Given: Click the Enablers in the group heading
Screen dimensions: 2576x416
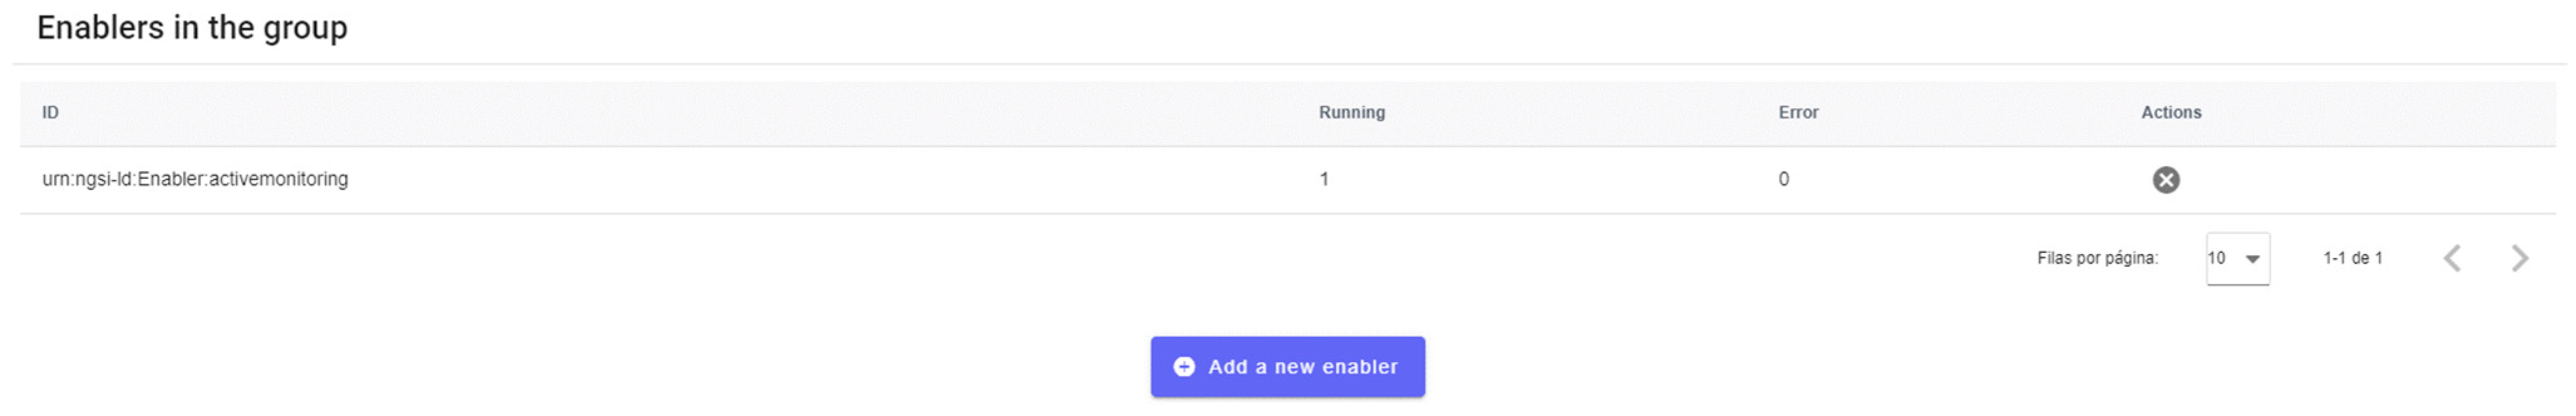Looking at the screenshot, I should (192, 28).
